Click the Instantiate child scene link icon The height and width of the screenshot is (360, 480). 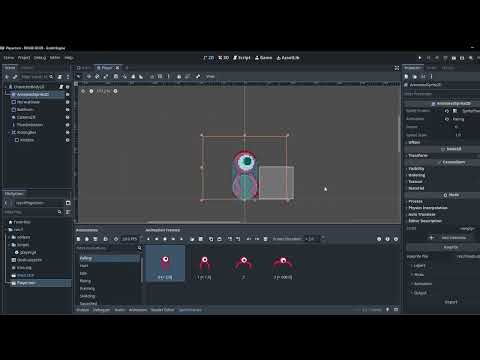pyautogui.click(x=15, y=77)
